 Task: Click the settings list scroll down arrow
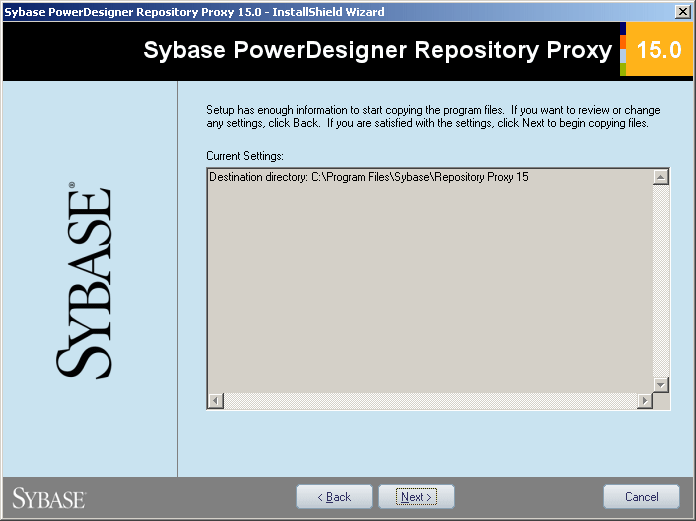pyautogui.click(x=661, y=384)
